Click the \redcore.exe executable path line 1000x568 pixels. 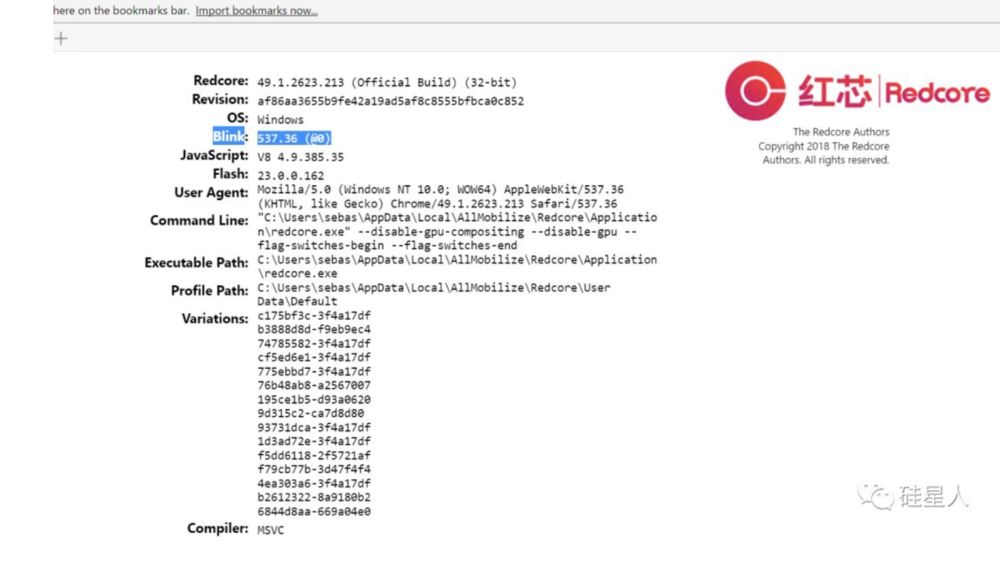[298, 274]
